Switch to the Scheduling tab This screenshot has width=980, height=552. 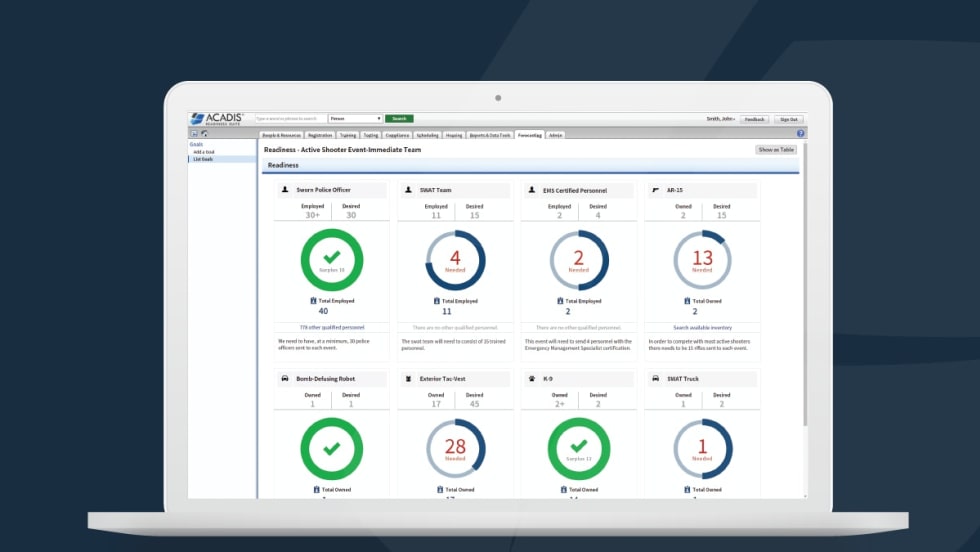427,134
